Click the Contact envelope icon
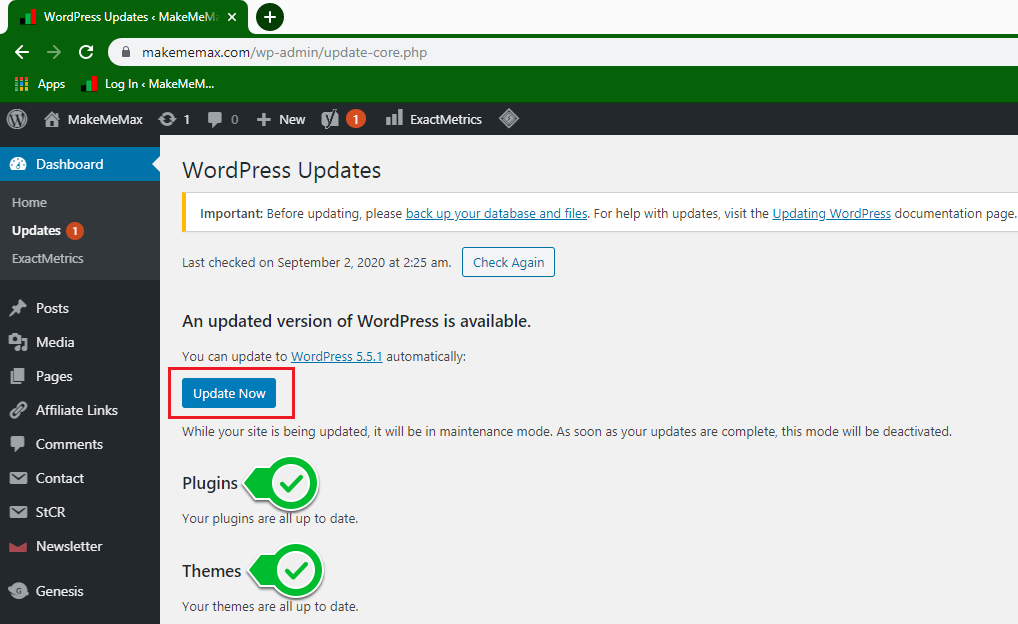The image size is (1018, 624). [18, 478]
